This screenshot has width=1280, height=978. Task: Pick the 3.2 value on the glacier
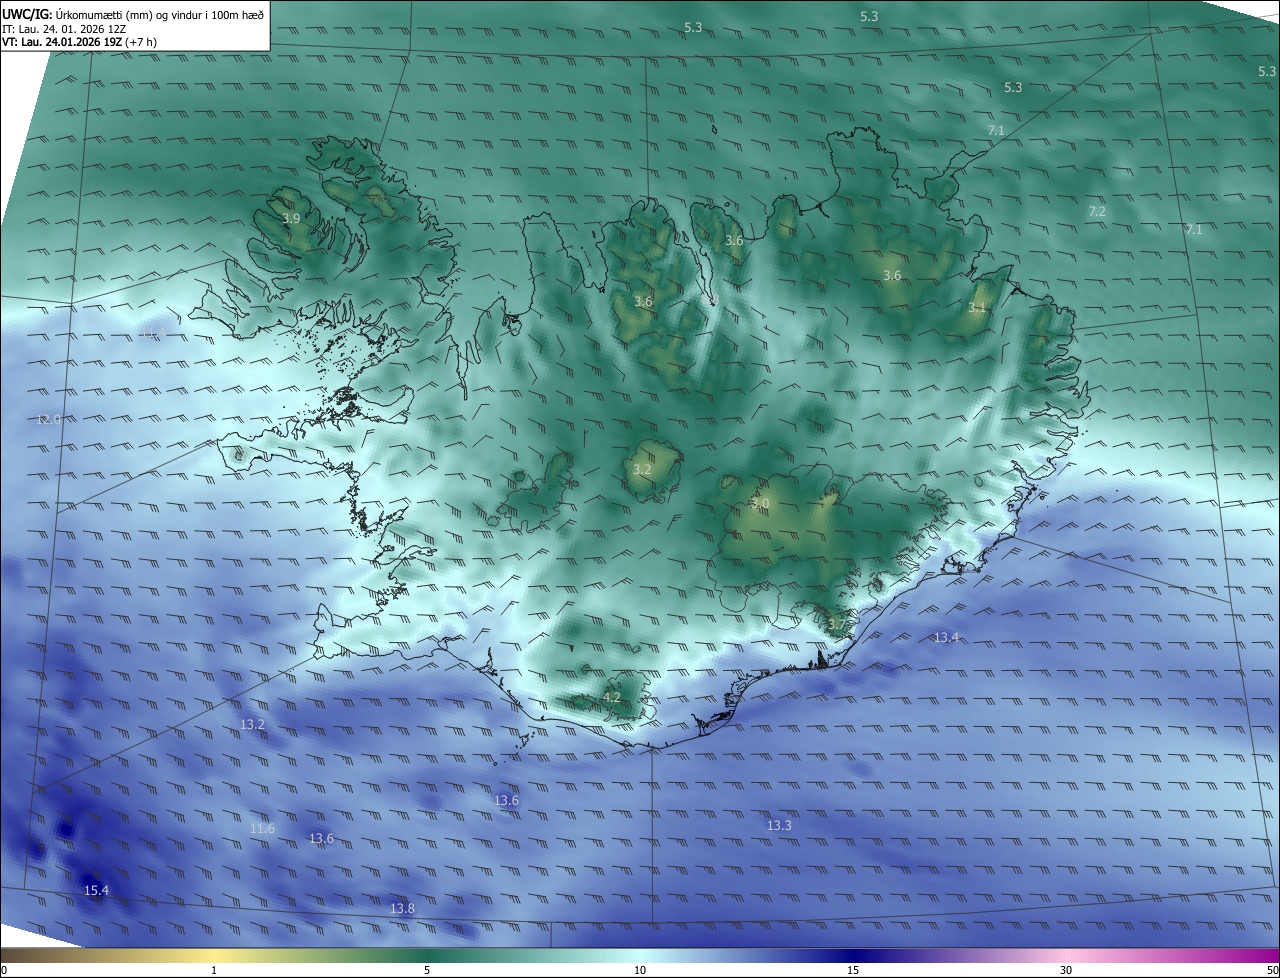[x=642, y=470]
